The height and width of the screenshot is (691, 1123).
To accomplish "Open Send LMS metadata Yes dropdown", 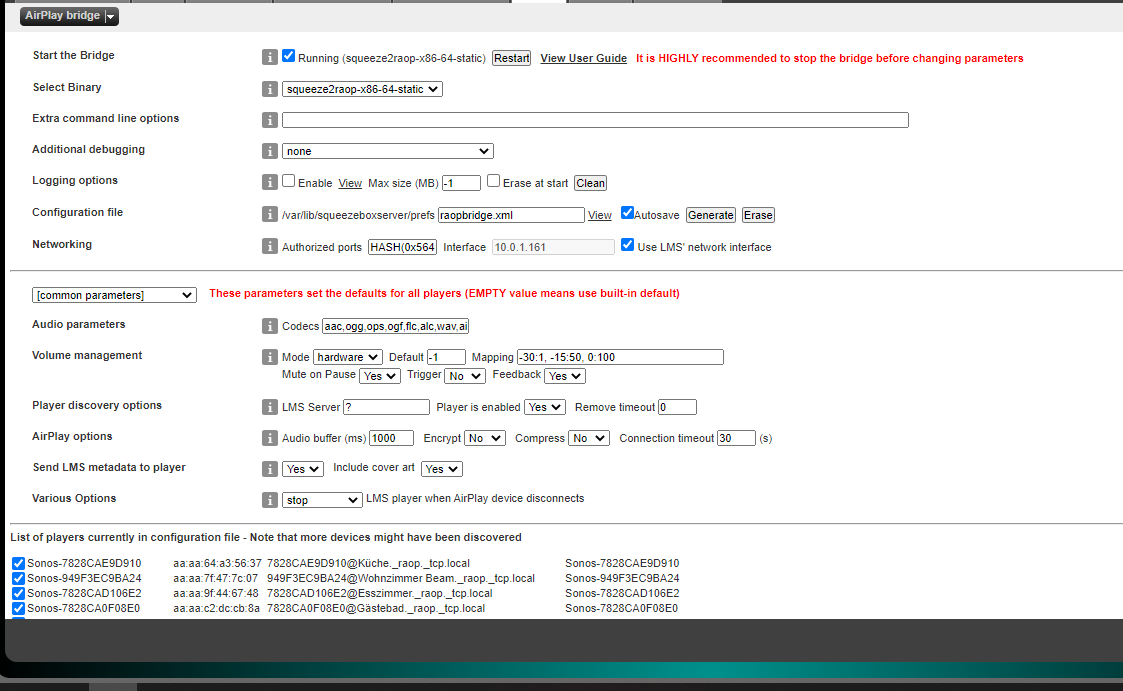I will (x=303, y=469).
